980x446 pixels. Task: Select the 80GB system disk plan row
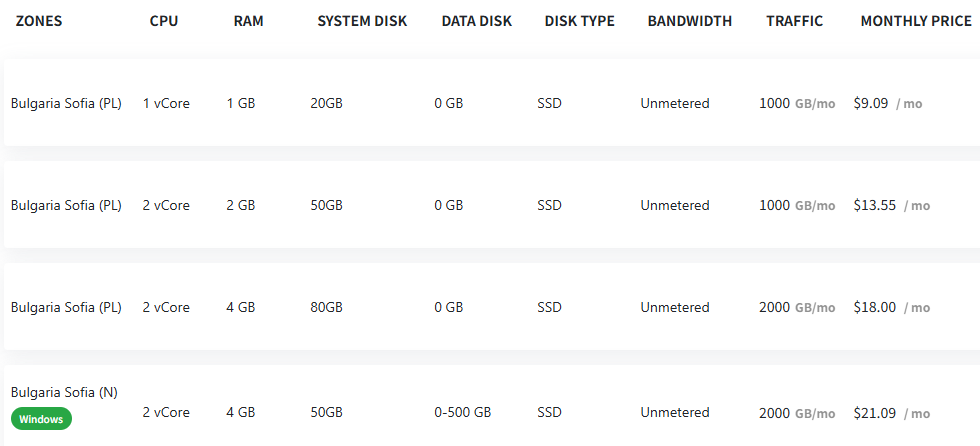(492, 307)
